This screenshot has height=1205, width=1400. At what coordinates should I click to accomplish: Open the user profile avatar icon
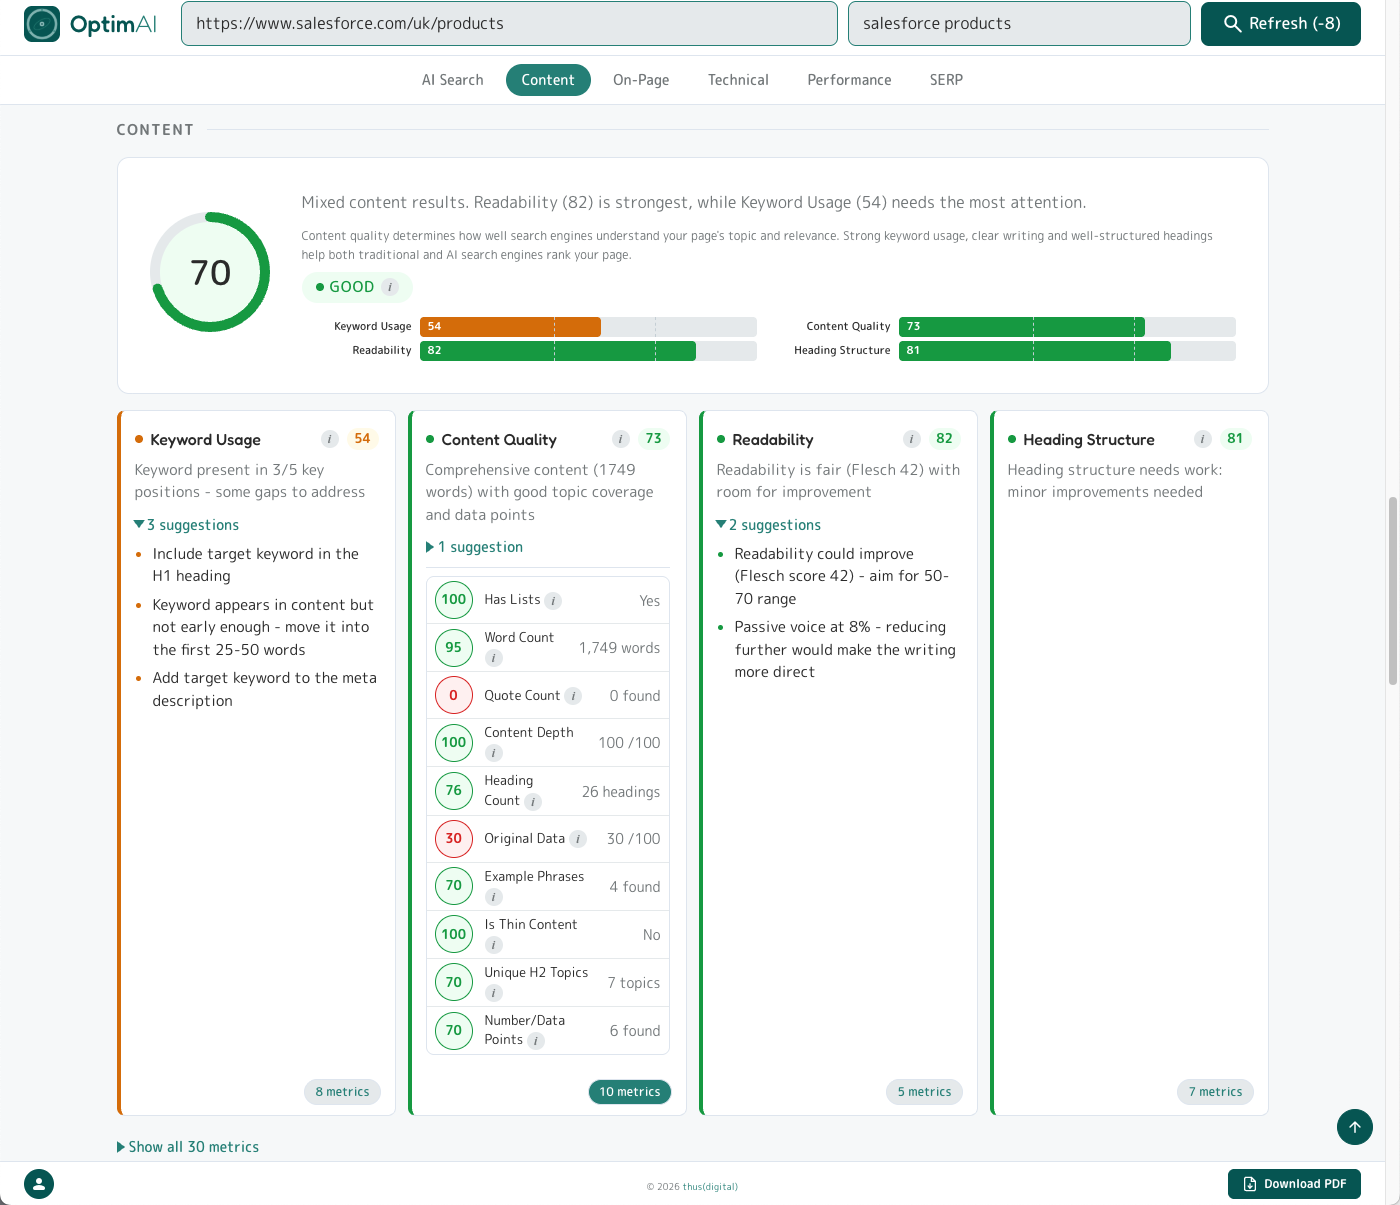pyautogui.click(x=39, y=1184)
